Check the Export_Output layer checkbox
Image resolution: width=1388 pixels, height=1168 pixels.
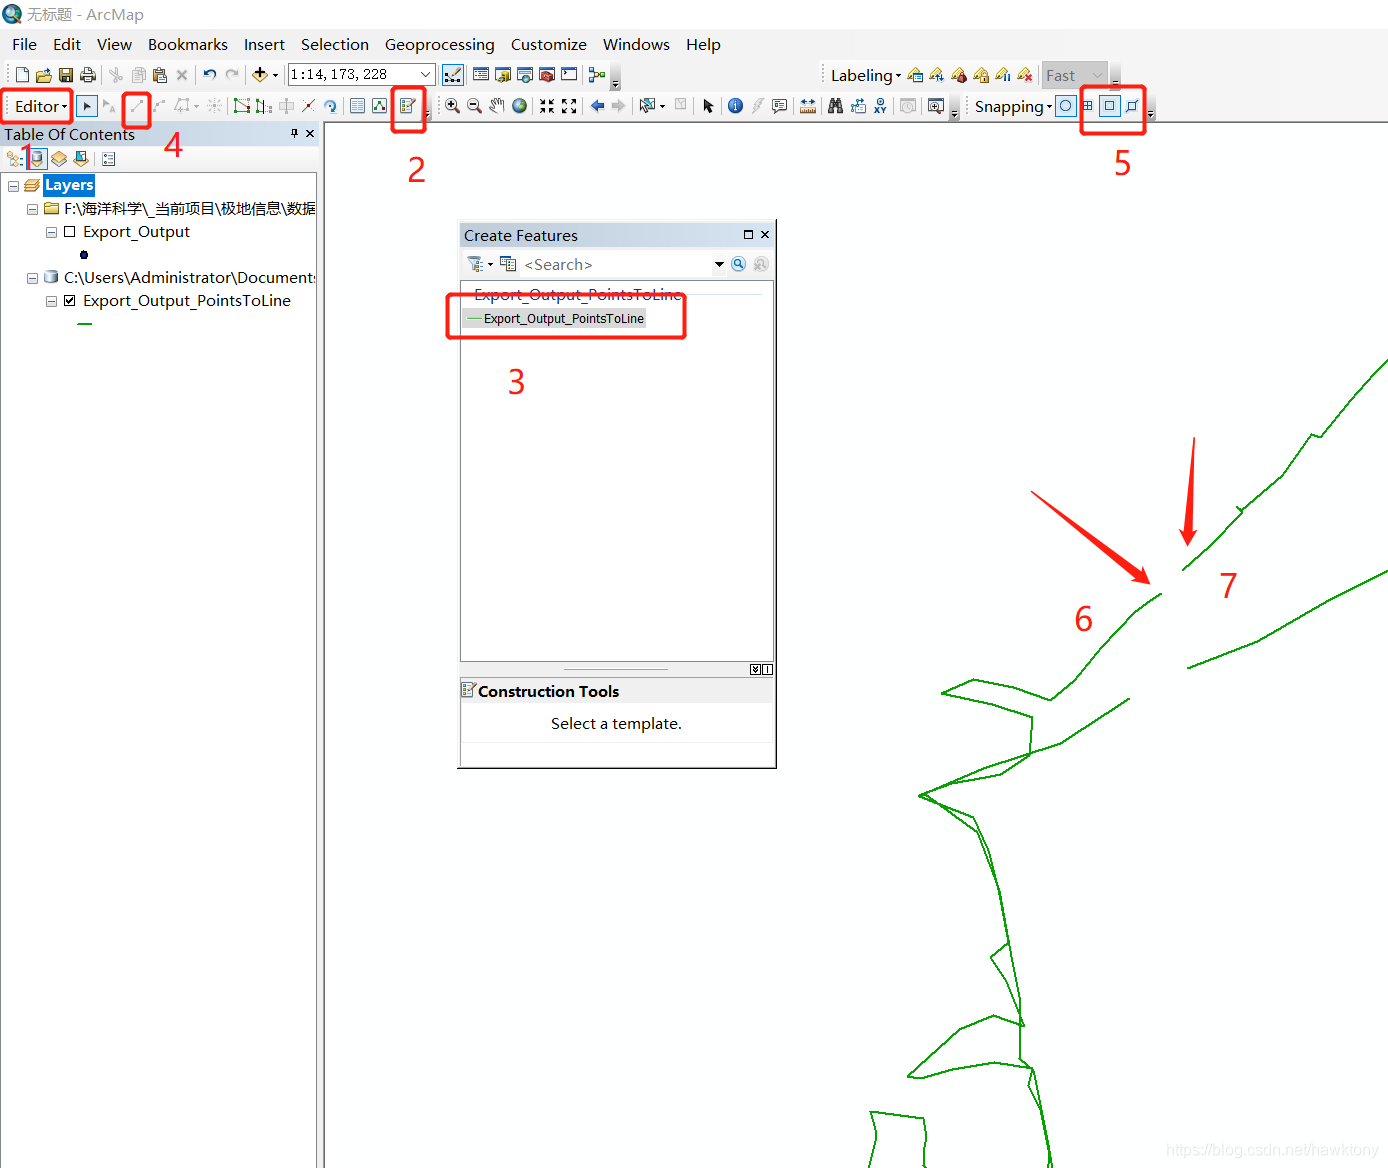[70, 231]
